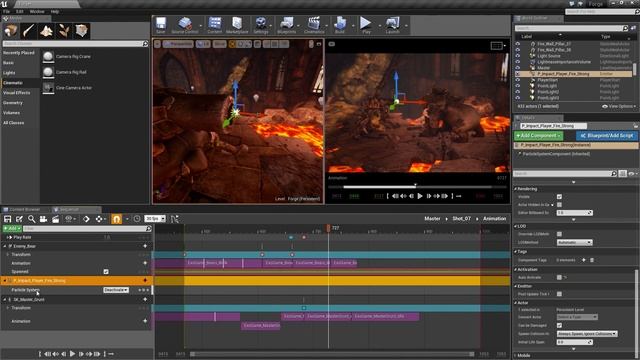
Task: Click Sequencer save-as icon
Action: (x=19, y=219)
